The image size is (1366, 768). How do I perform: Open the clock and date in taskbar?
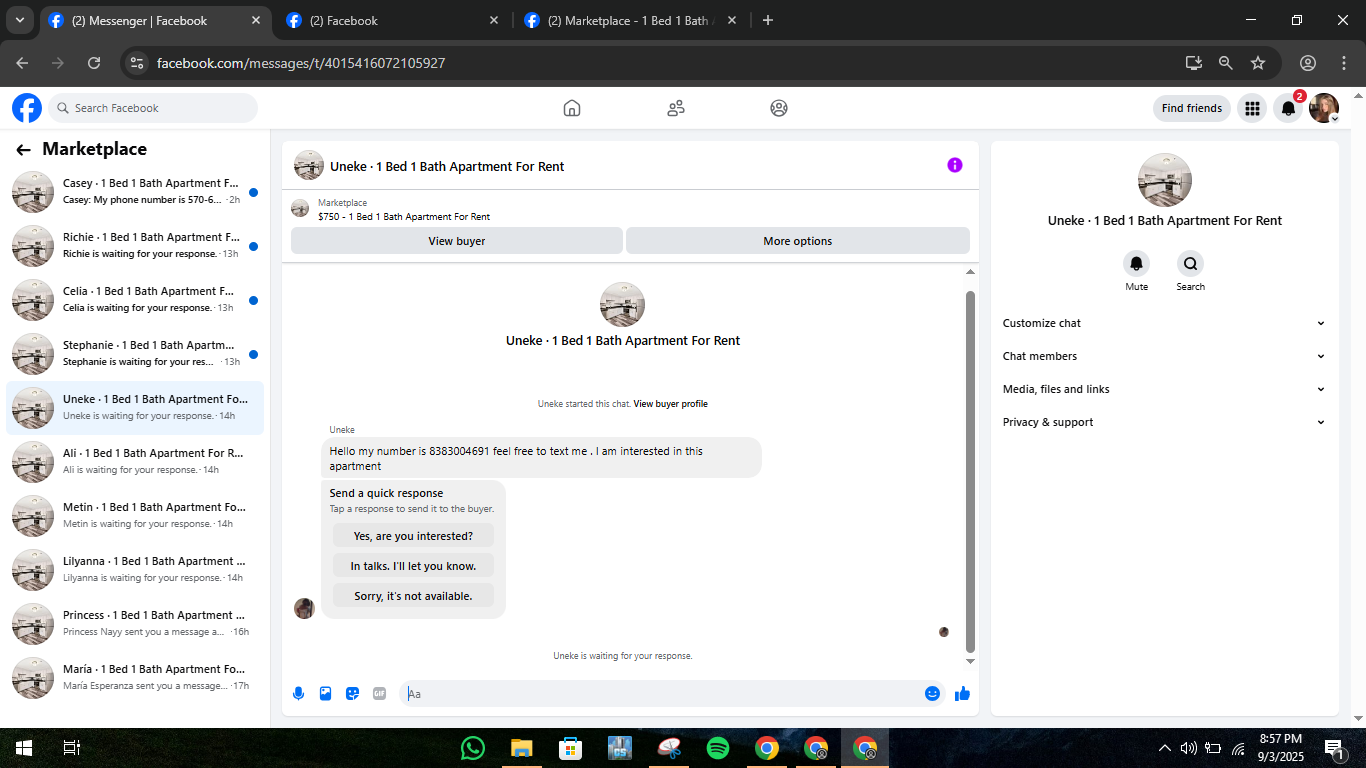(1280, 748)
